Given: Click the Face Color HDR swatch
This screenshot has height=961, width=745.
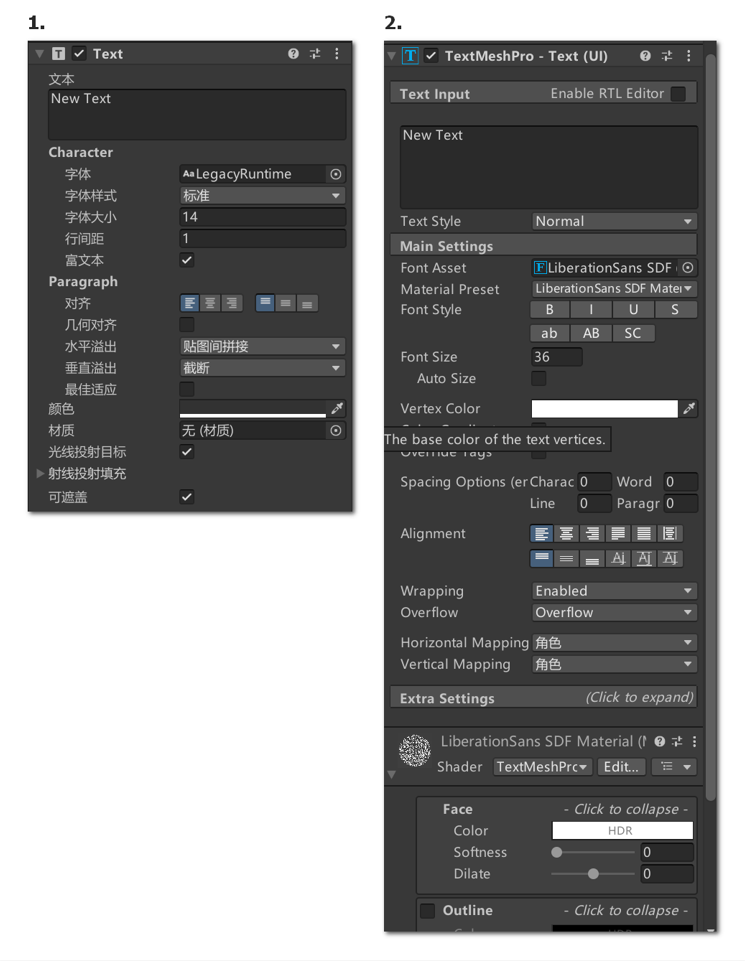Looking at the screenshot, I should pyautogui.click(x=622, y=830).
